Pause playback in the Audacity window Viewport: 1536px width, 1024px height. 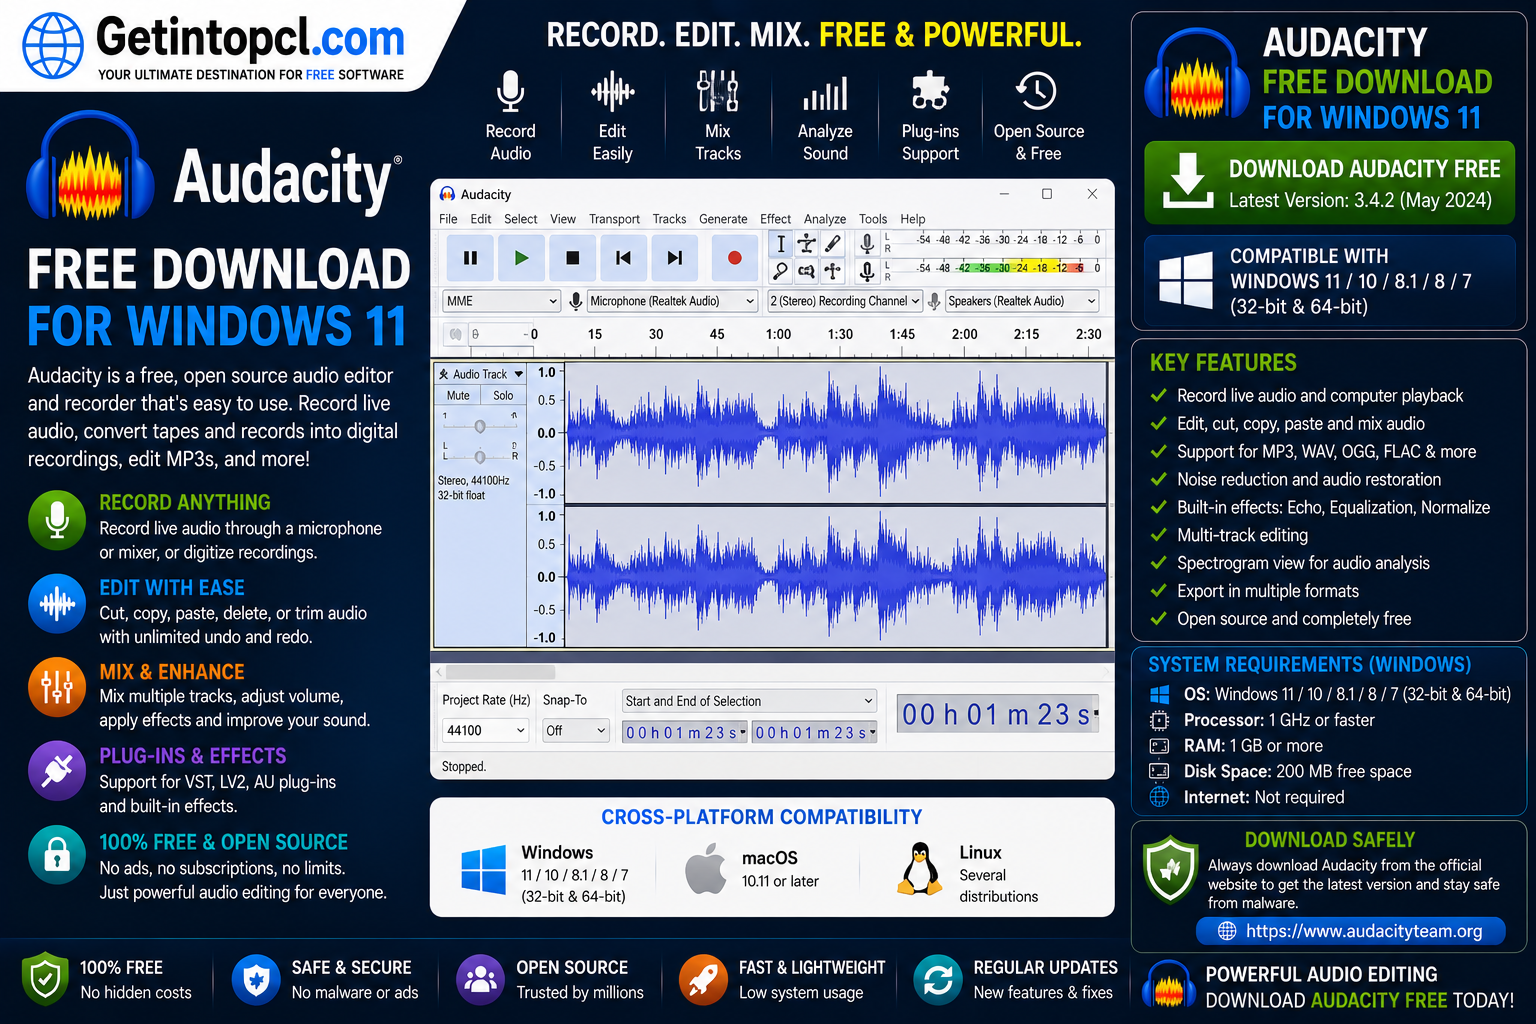point(470,258)
